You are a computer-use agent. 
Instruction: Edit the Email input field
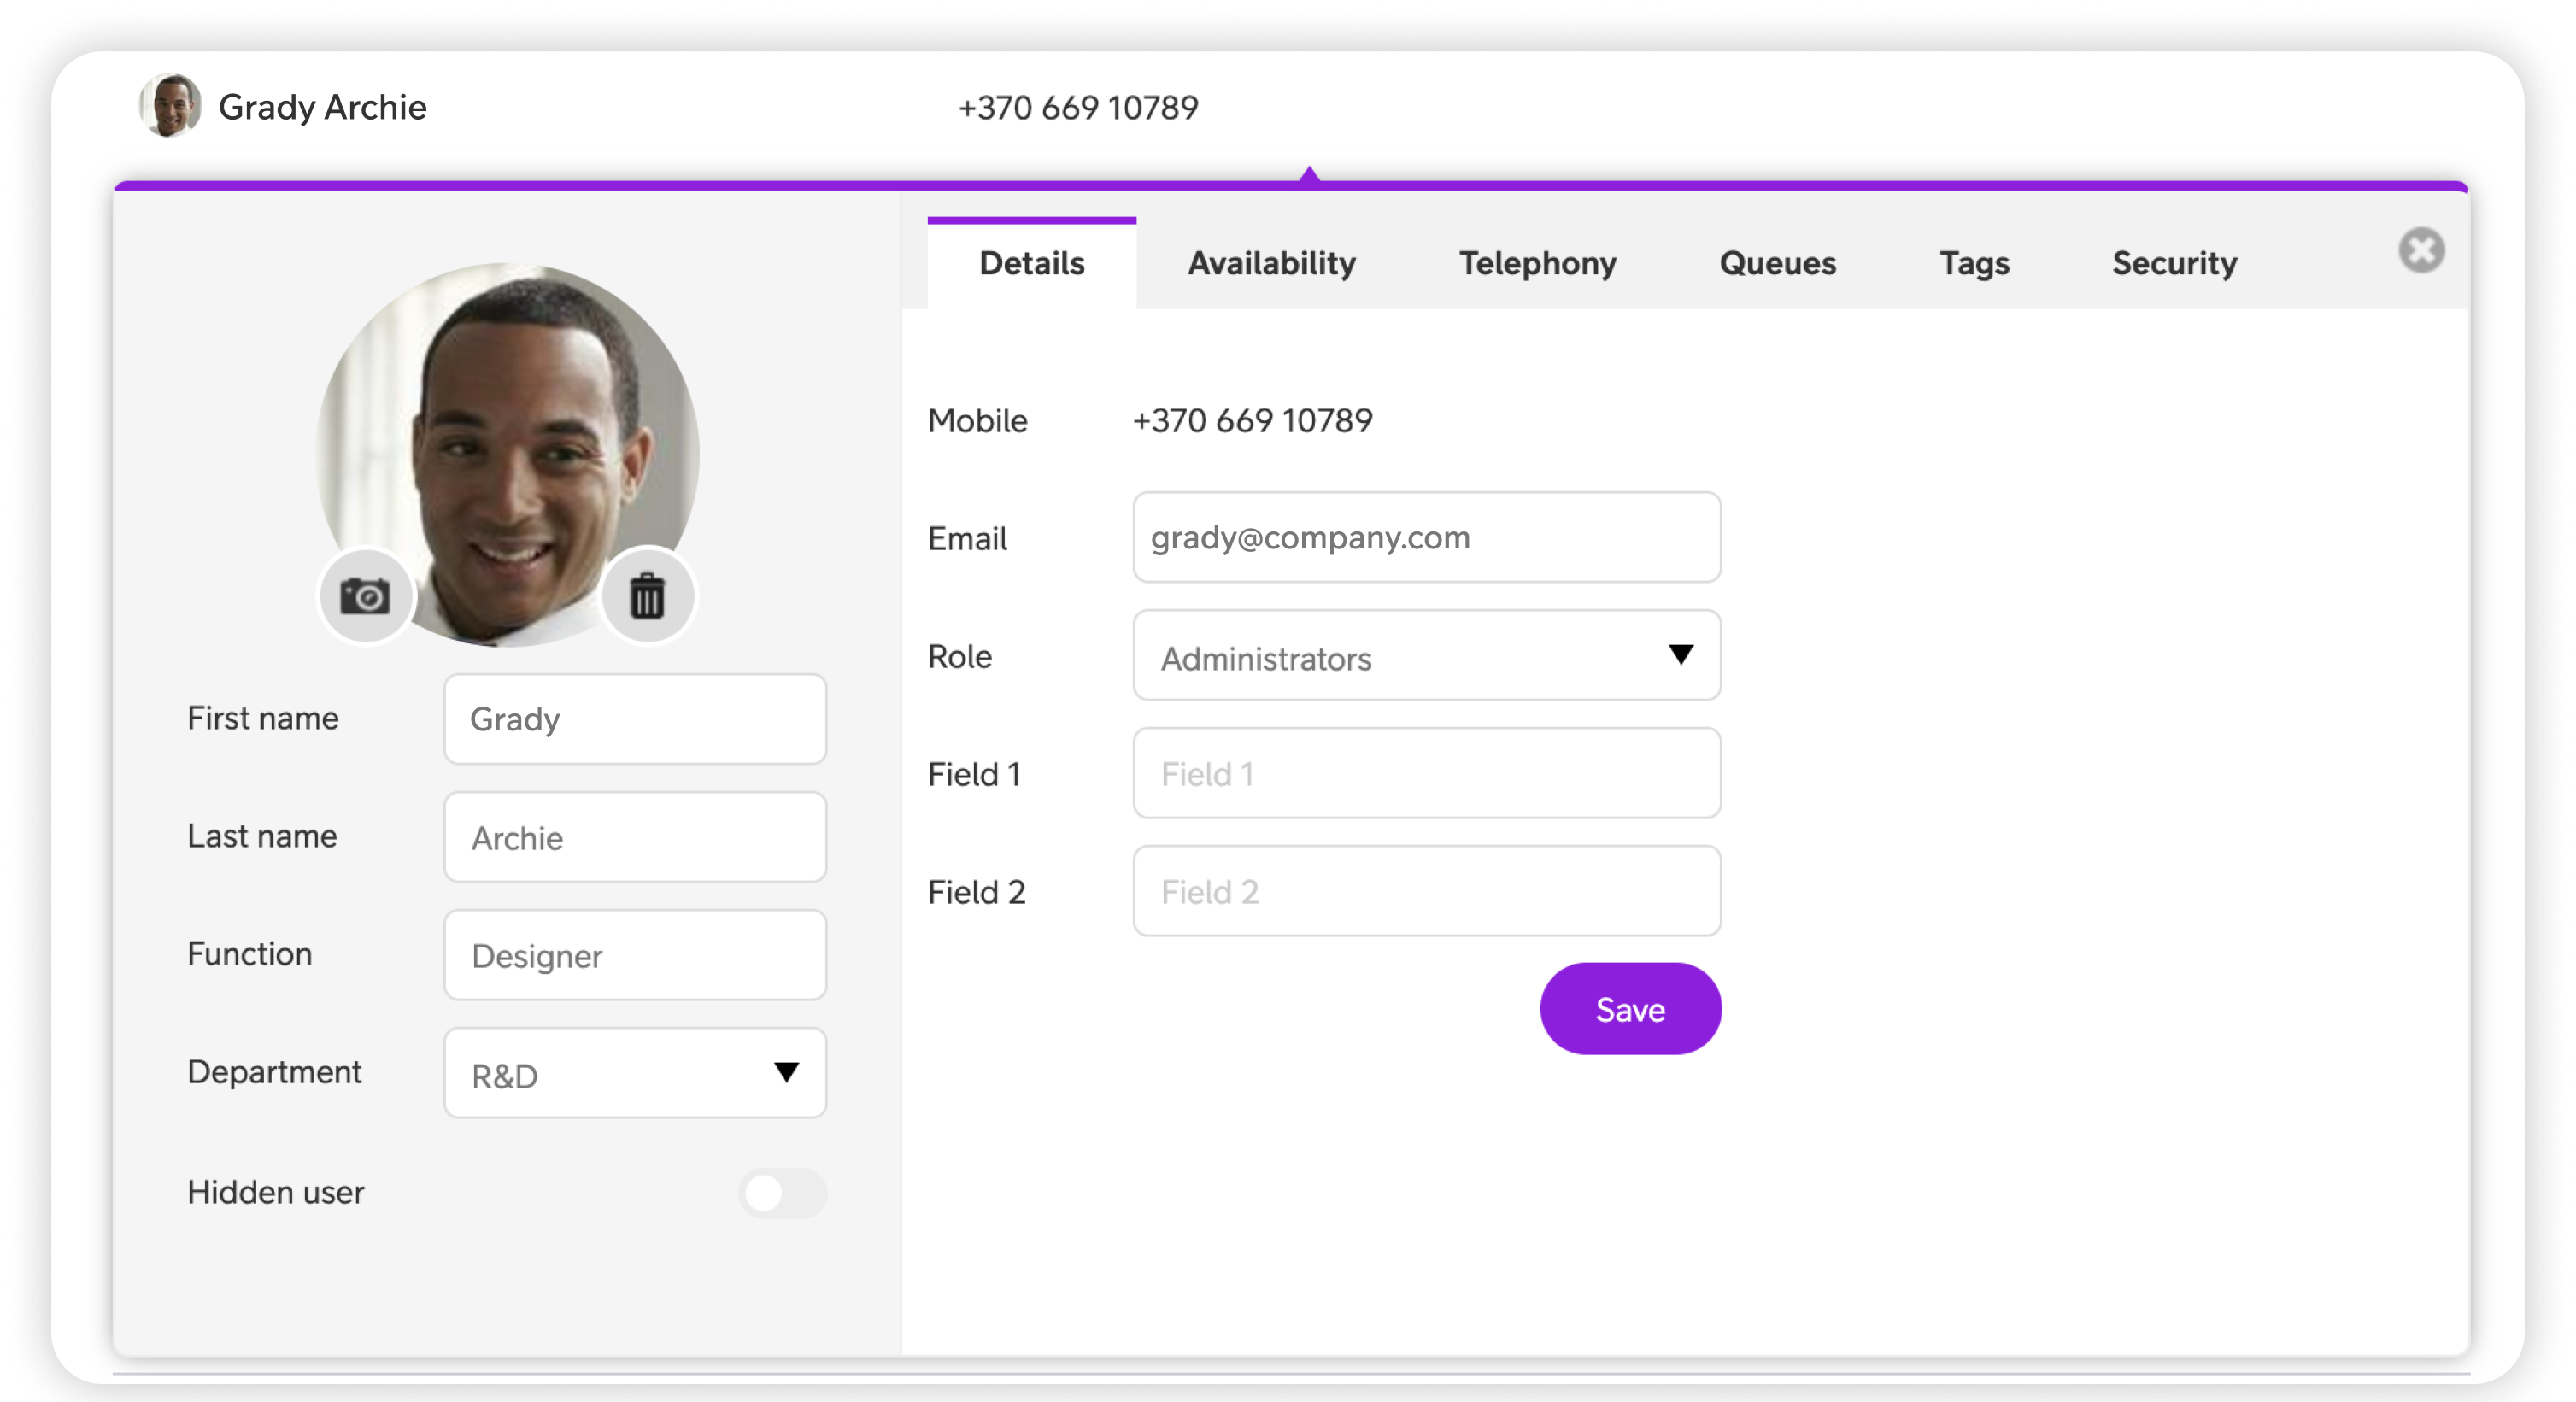1426,538
